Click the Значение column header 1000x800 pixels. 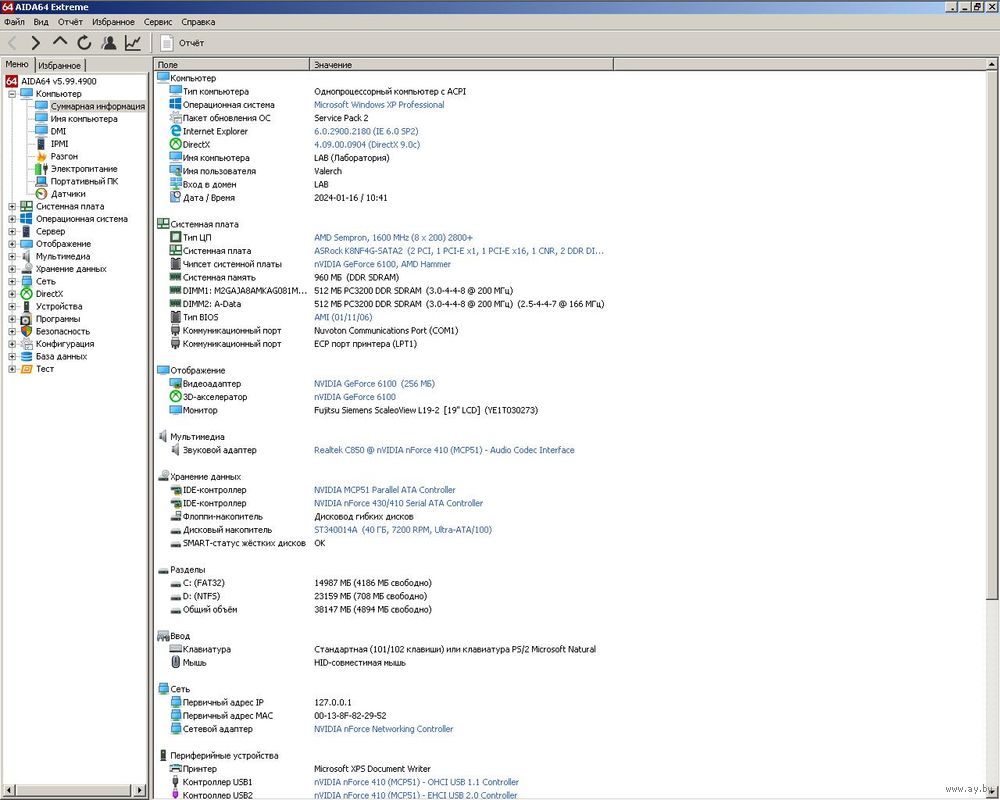[x=333, y=65]
